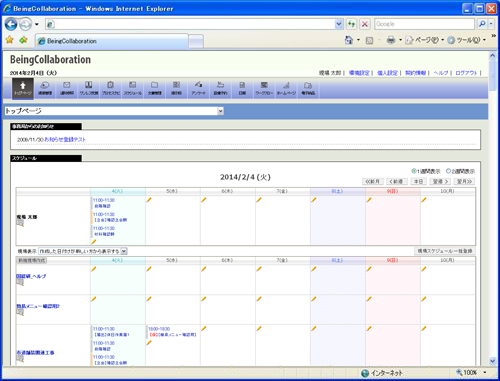Click pencil in first site row 10(月) column
This screenshot has height=381, width=500.
coord(424,269)
